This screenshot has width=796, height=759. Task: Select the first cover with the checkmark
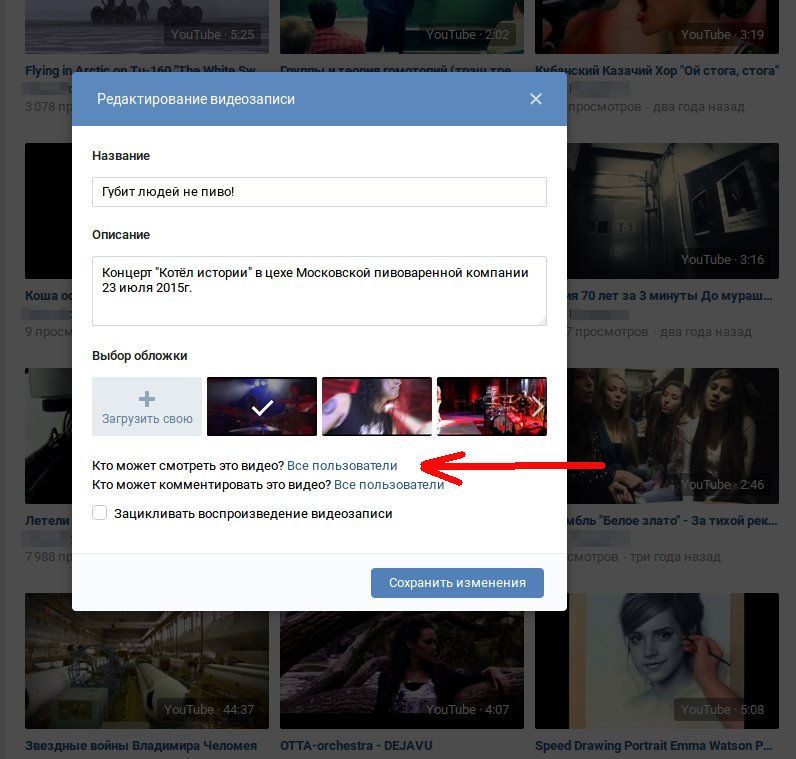pyautogui.click(x=262, y=406)
